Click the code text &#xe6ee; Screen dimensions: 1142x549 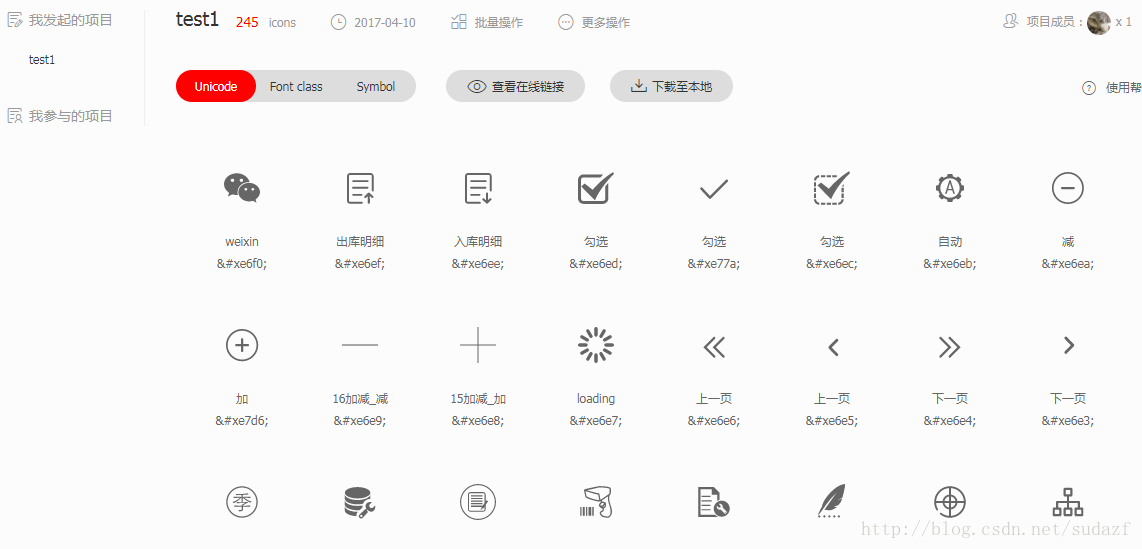[478, 264]
